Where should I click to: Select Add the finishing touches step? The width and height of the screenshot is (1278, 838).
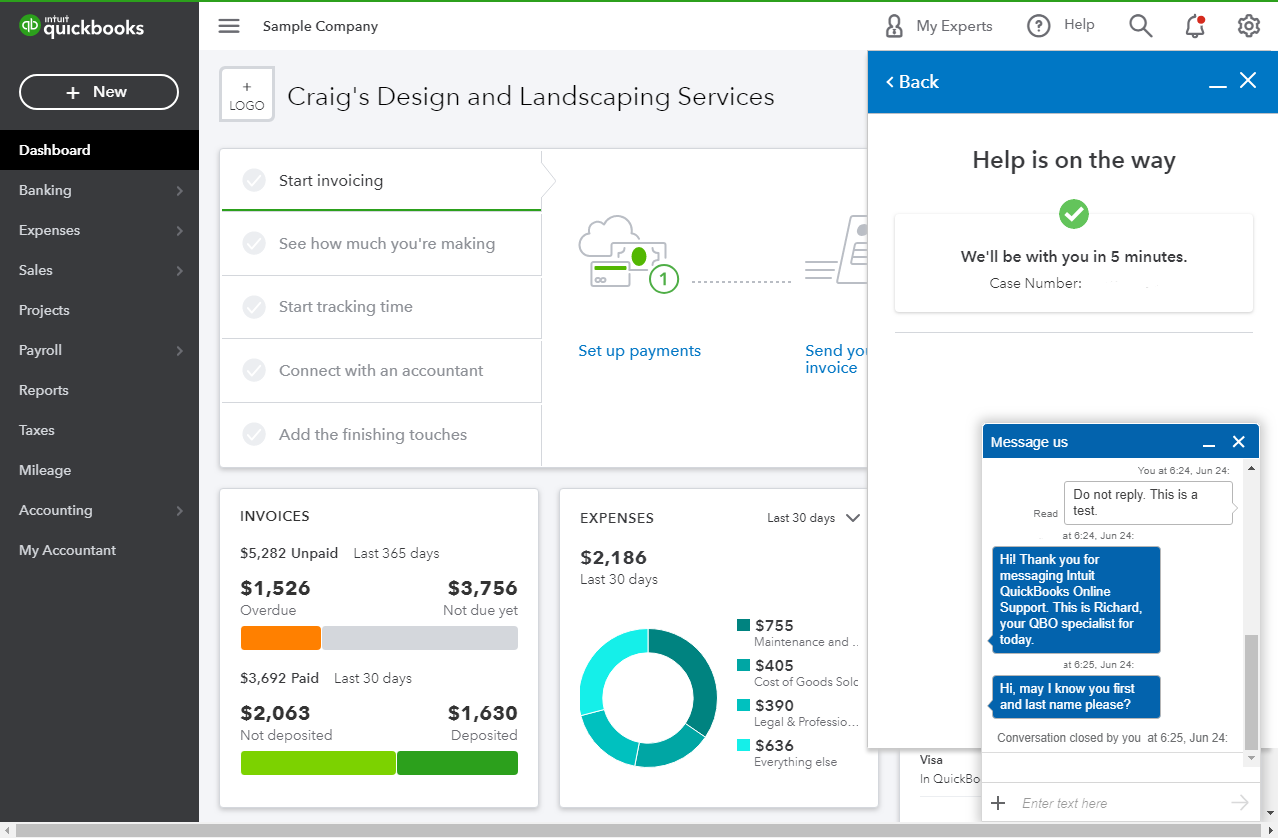[381, 435]
